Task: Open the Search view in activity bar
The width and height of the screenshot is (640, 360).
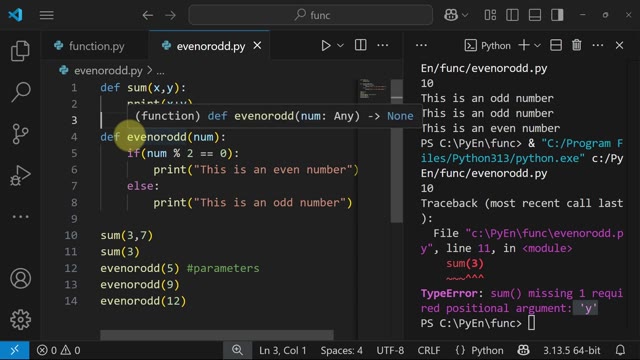Action: 20,92
